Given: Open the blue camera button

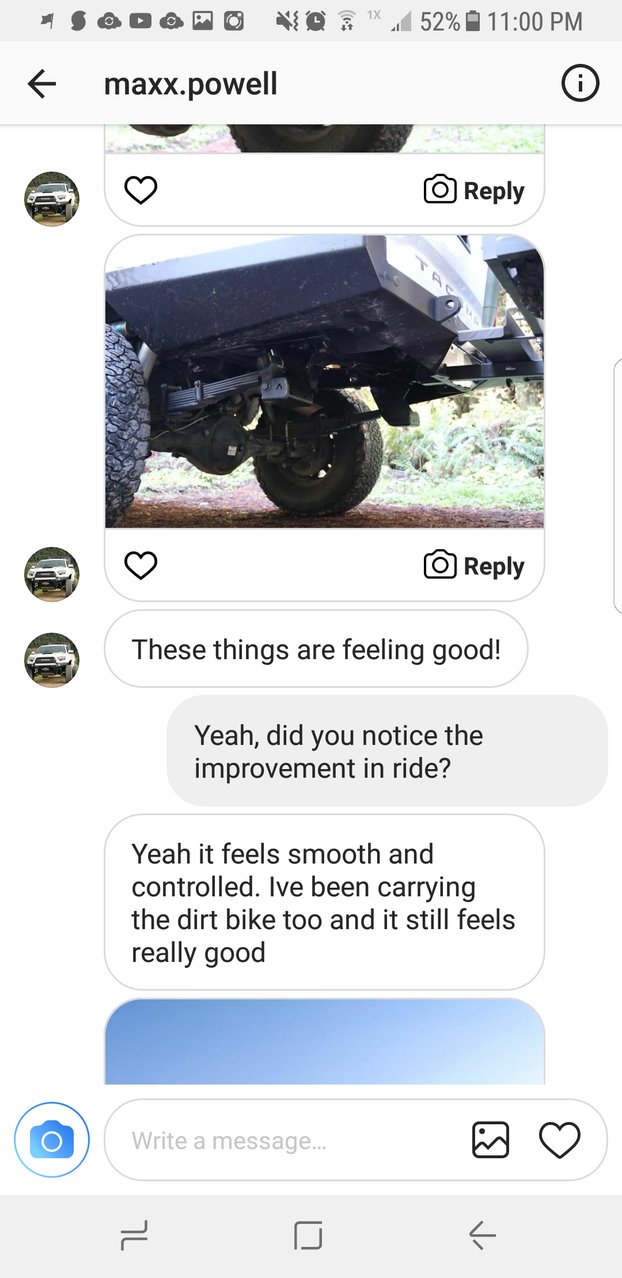Looking at the screenshot, I should point(52,1140).
